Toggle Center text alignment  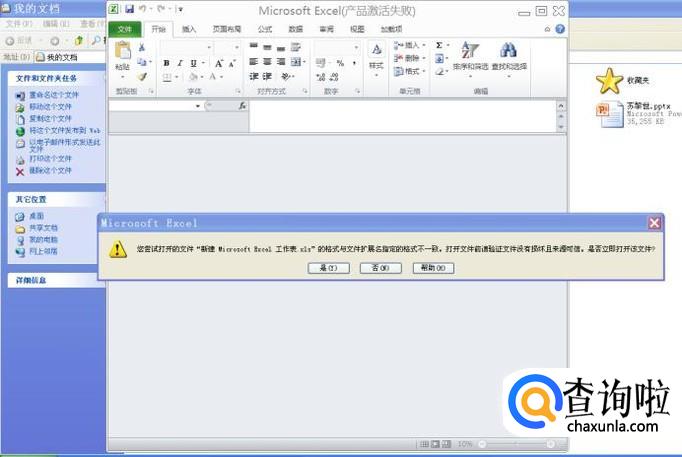point(267,62)
